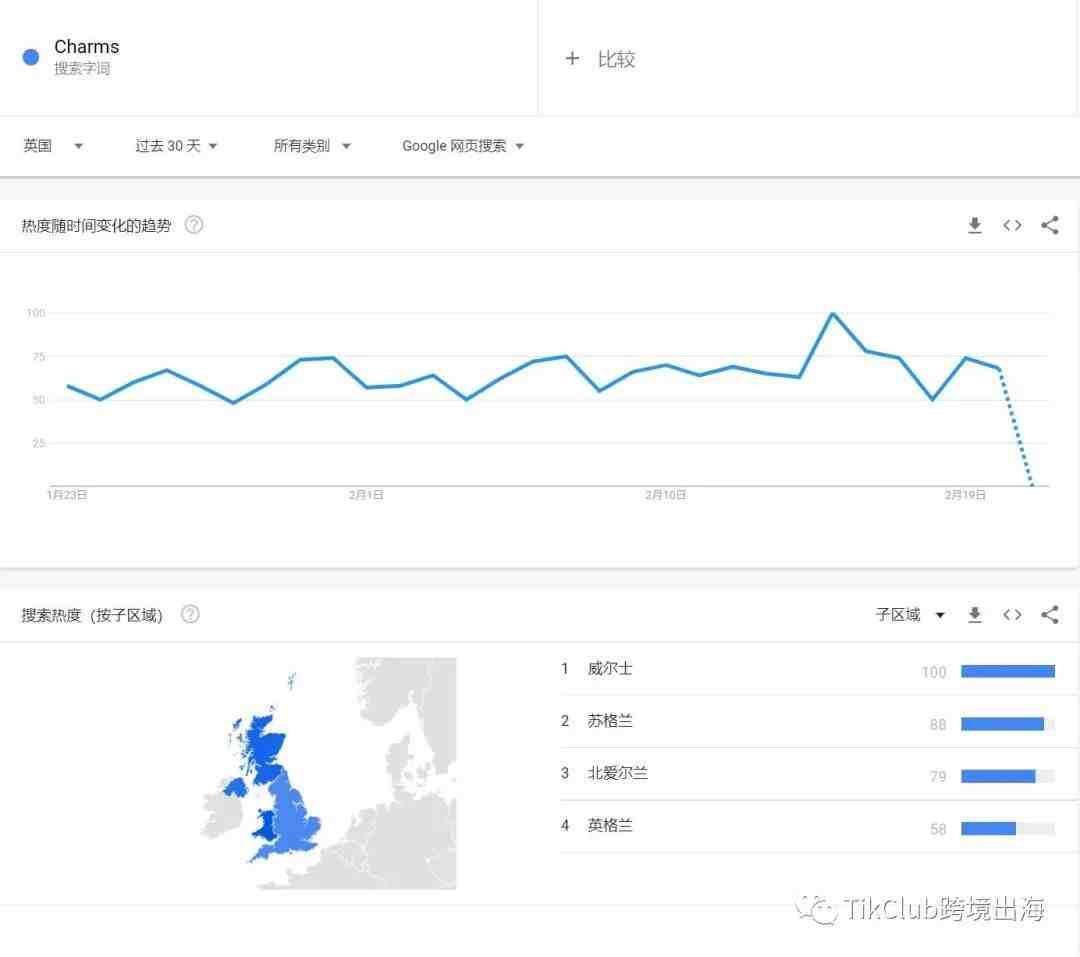Share the subregion interest panel
Screen dimensions: 1080x957
(x=1050, y=615)
